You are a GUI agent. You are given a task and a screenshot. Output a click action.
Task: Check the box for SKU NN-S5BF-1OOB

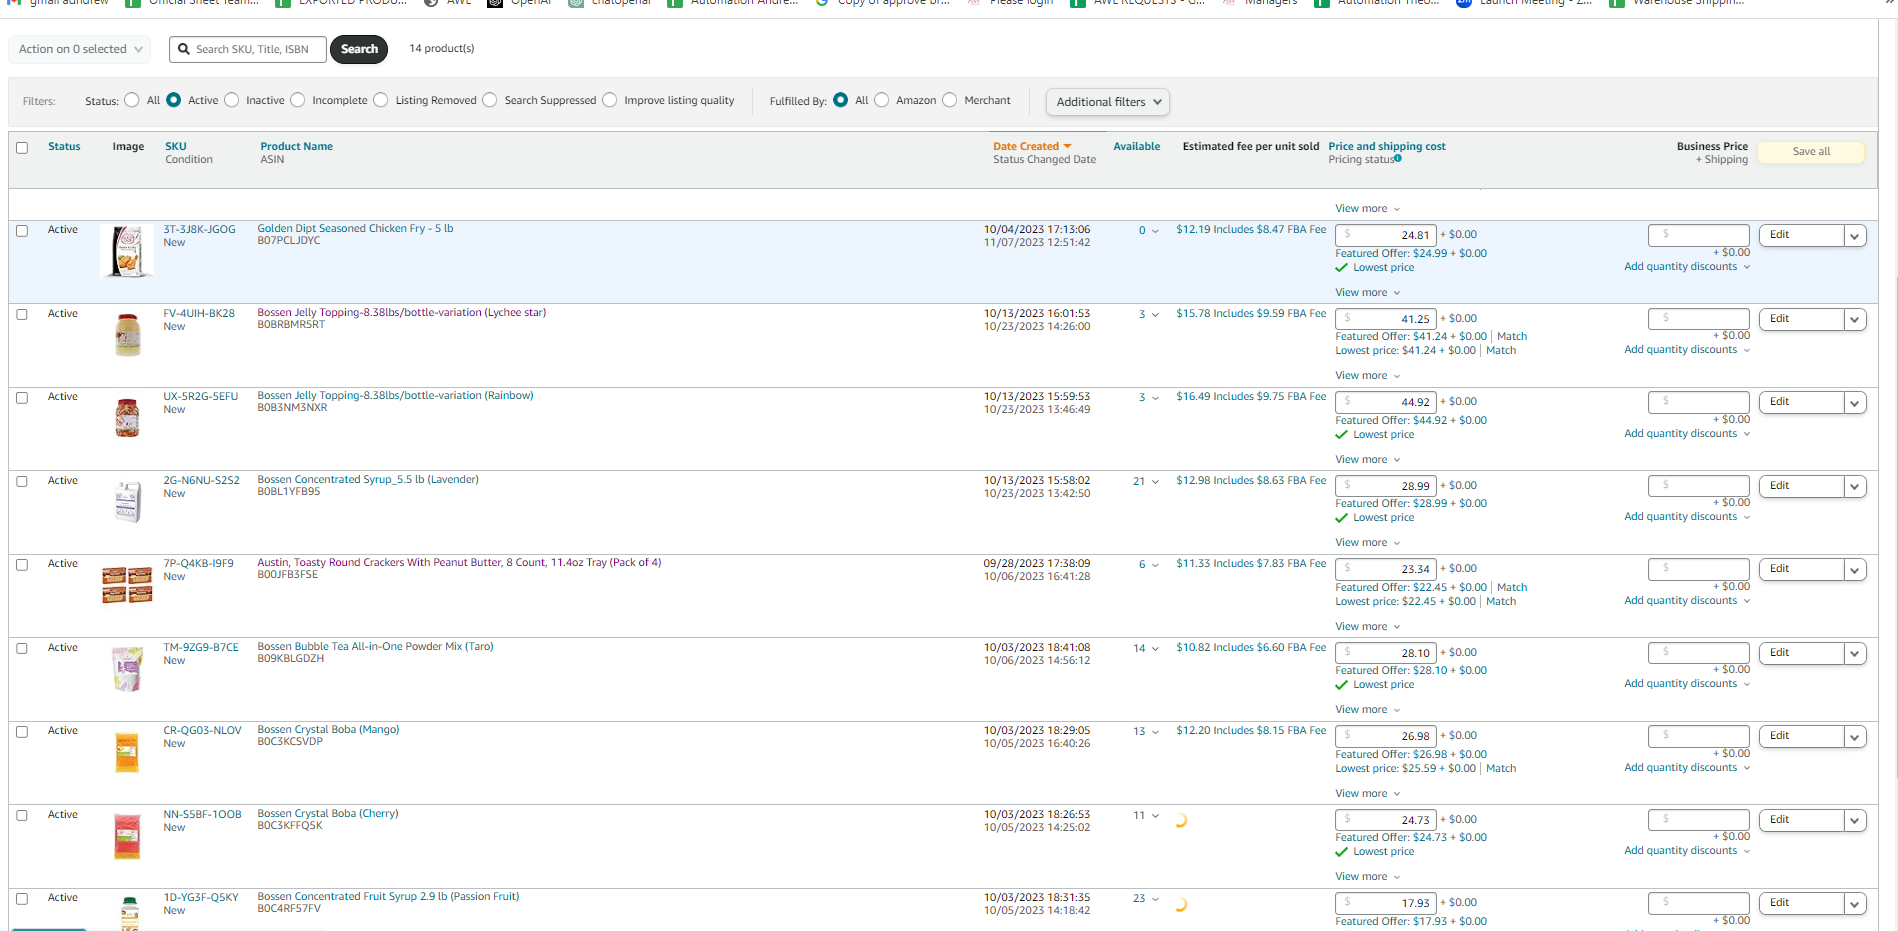[x=22, y=815]
